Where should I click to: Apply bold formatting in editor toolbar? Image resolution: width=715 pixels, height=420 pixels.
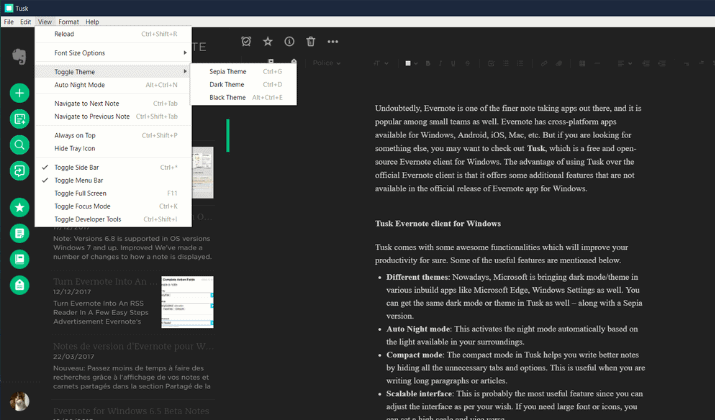[x=428, y=63]
